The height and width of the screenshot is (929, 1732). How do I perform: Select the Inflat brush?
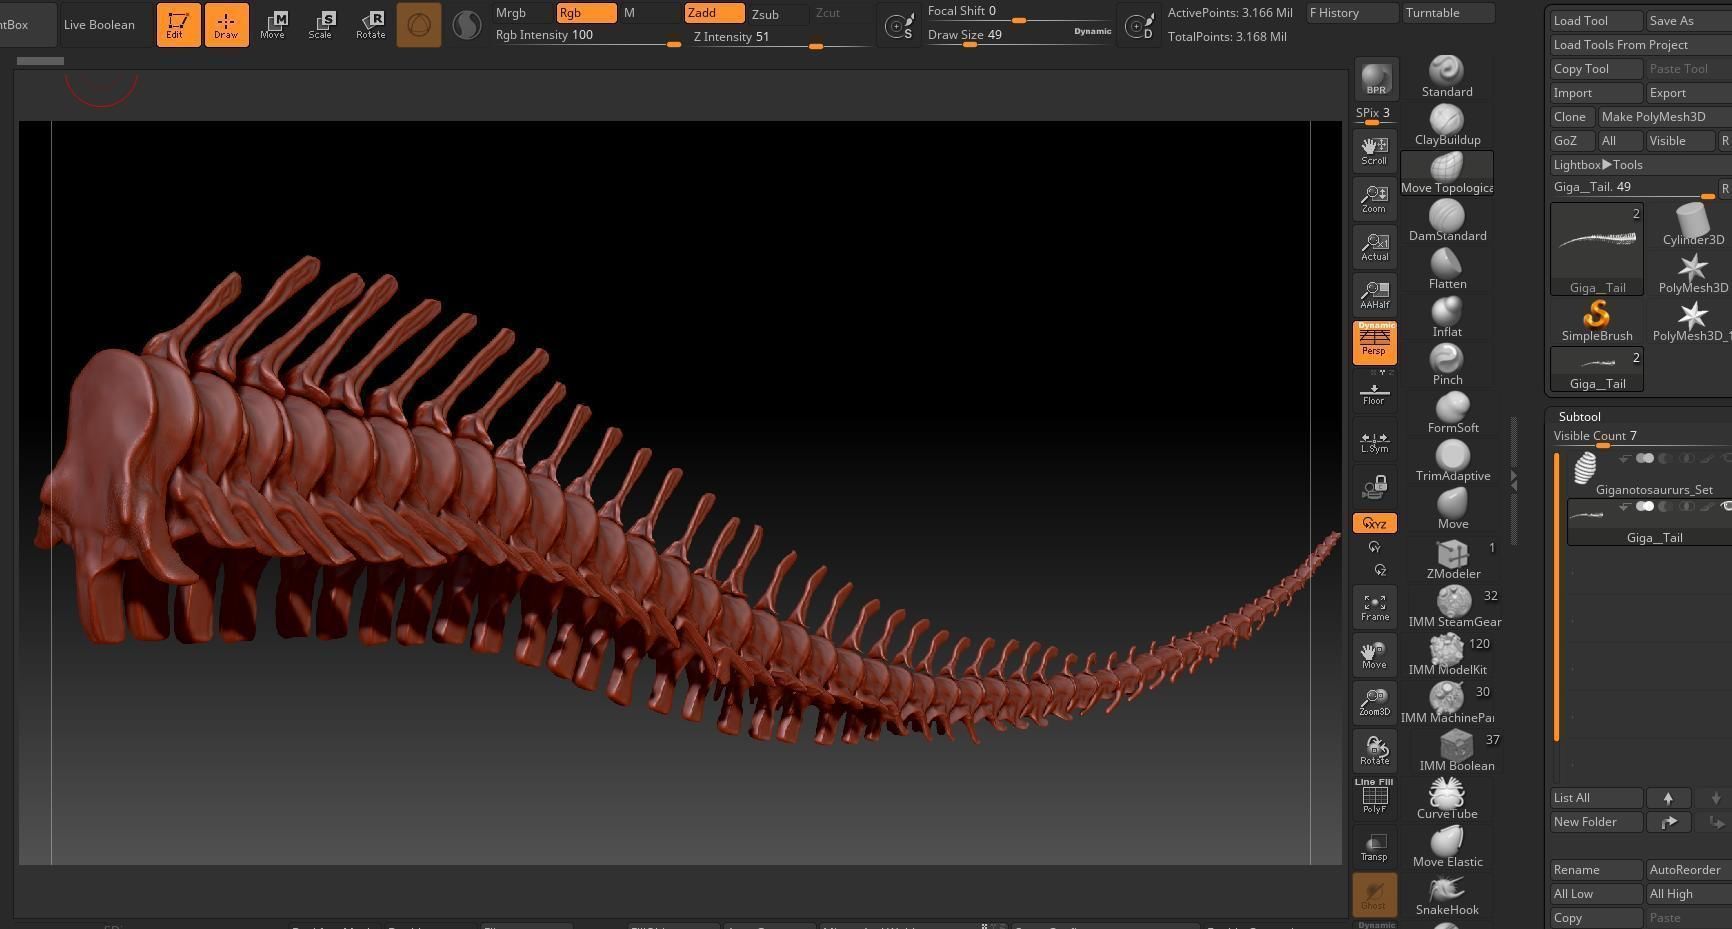coord(1447,317)
